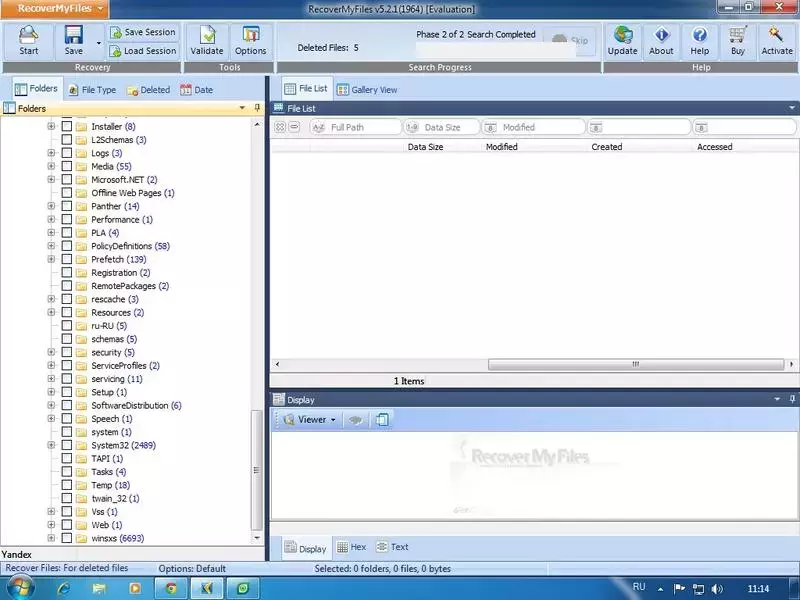Viewport: 800px width, 600px height.
Task: Check the Temp folder checkbox
Action: pyautogui.click(x=67, y=485)
